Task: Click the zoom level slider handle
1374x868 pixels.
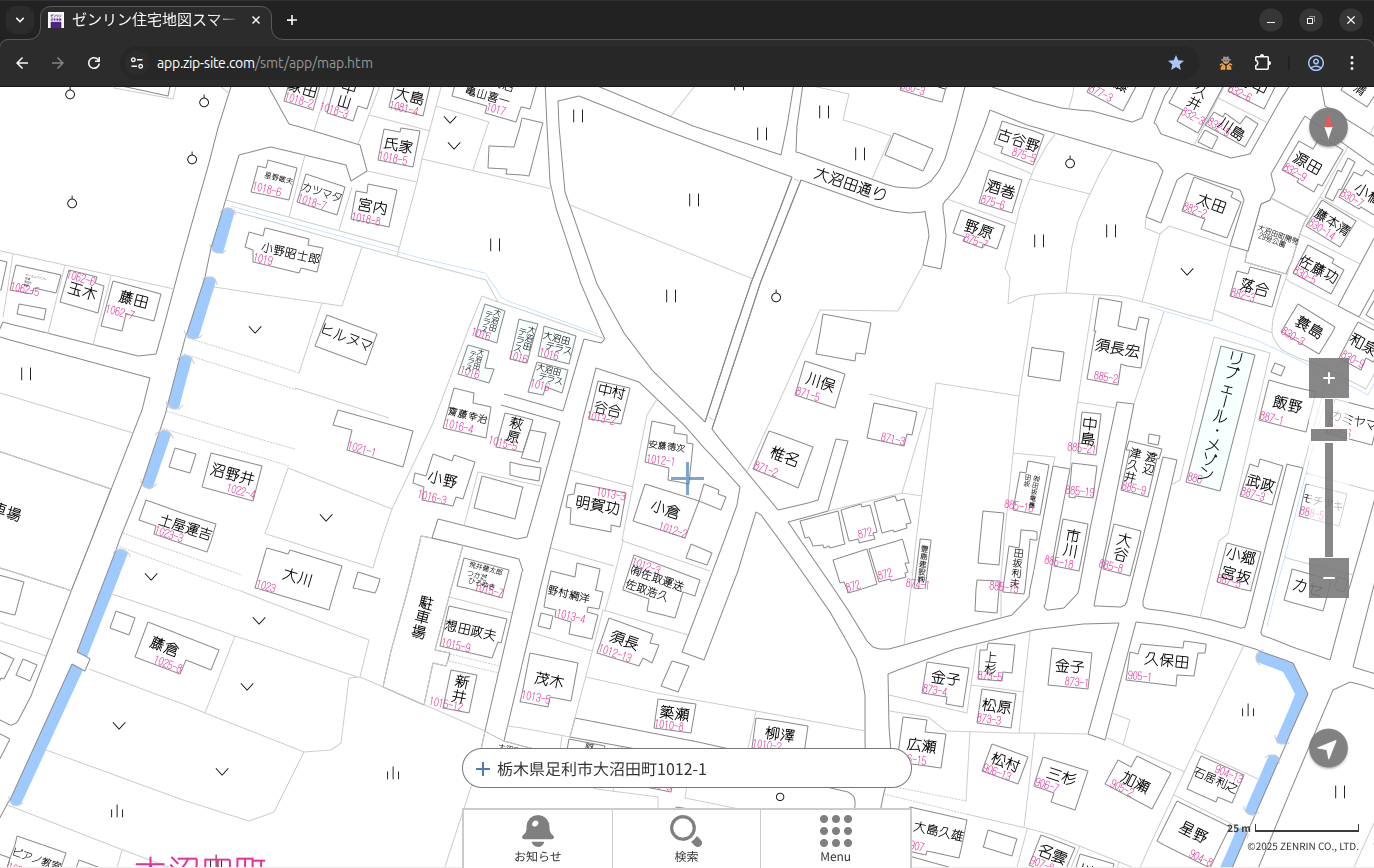Action: click(x=1328, y=434)
